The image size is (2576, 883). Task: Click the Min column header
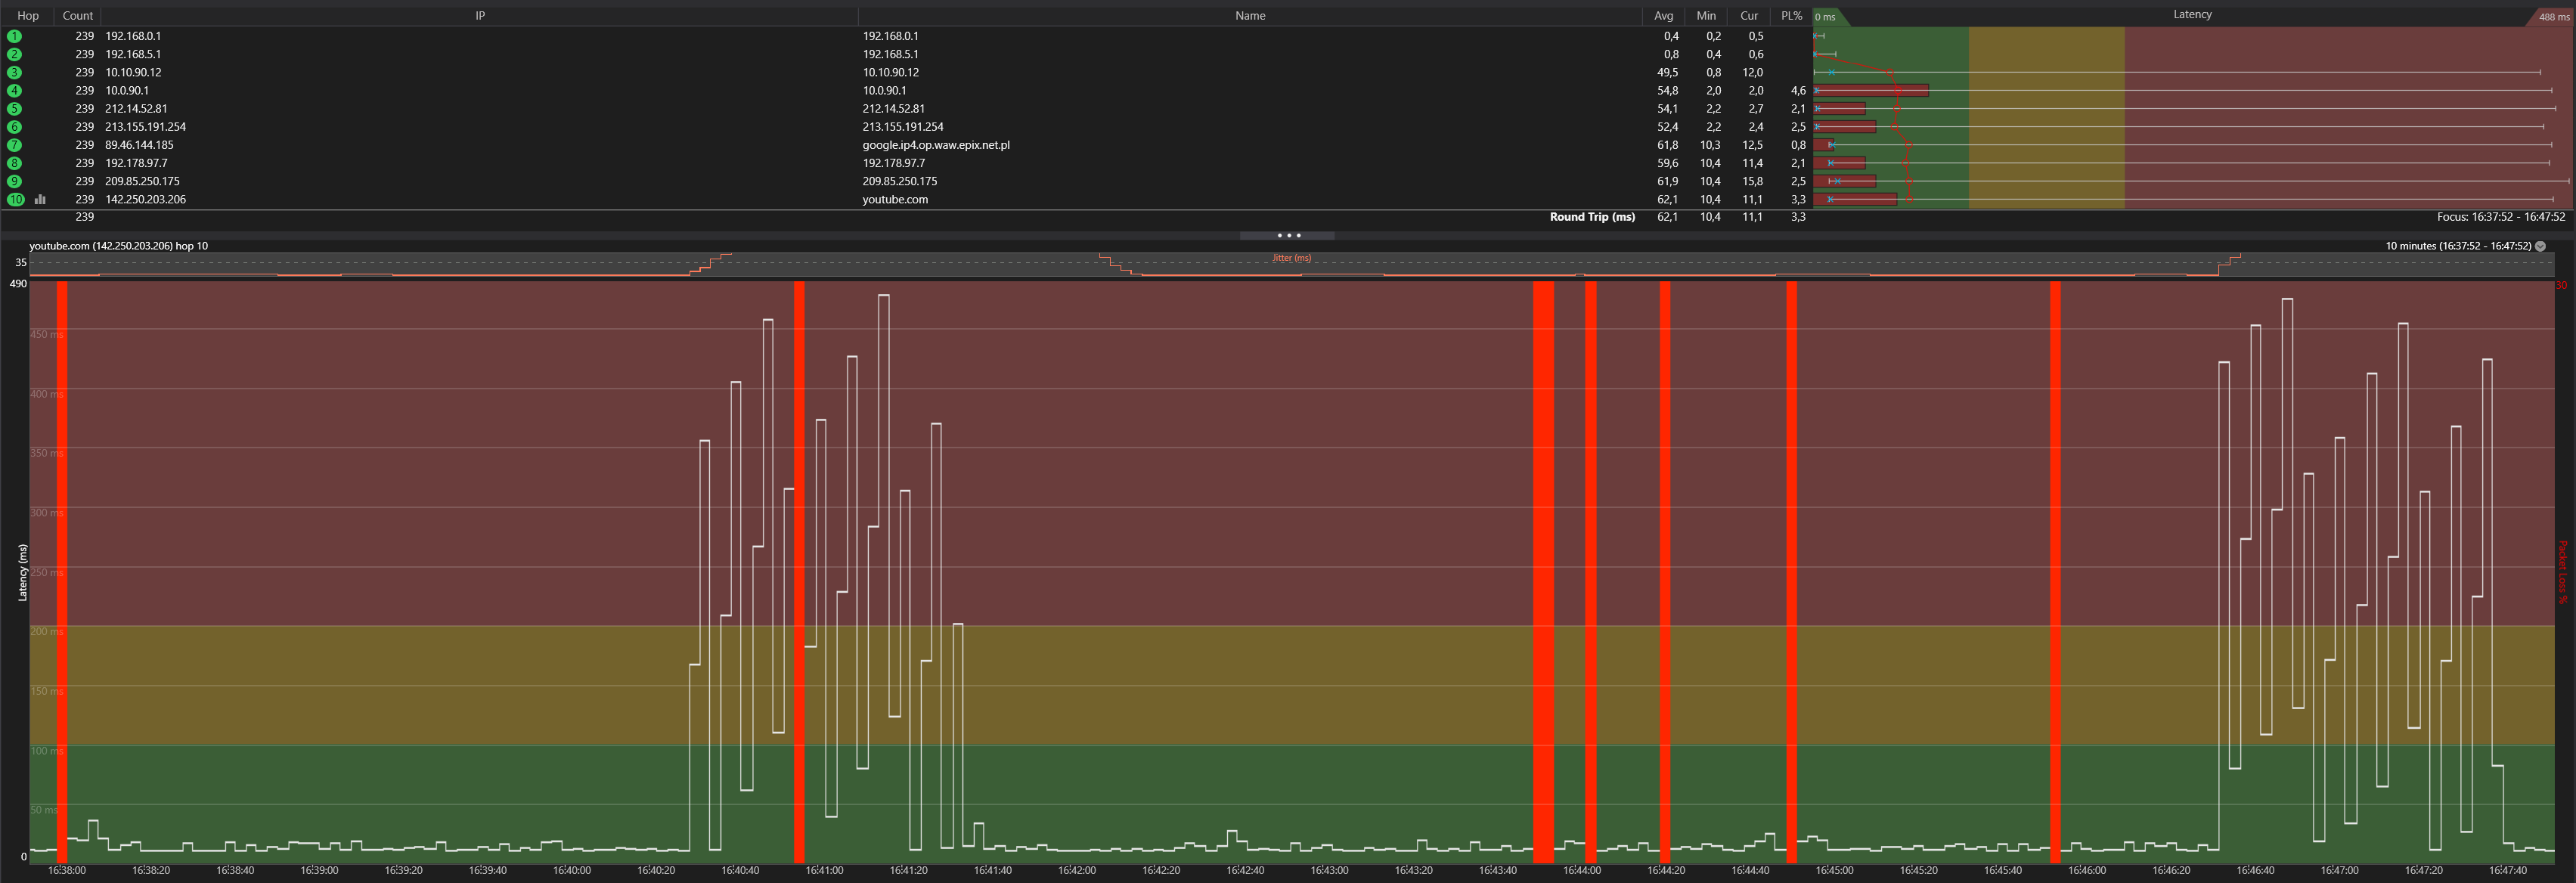pyautogui.click(x=1706, y=16)
